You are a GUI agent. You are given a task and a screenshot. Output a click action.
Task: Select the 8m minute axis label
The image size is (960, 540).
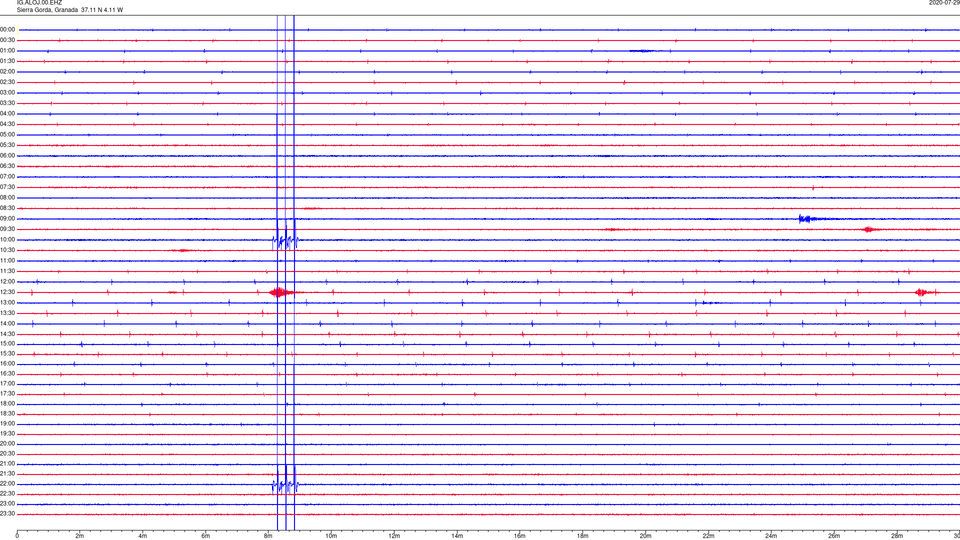click(x=268, y=536)
